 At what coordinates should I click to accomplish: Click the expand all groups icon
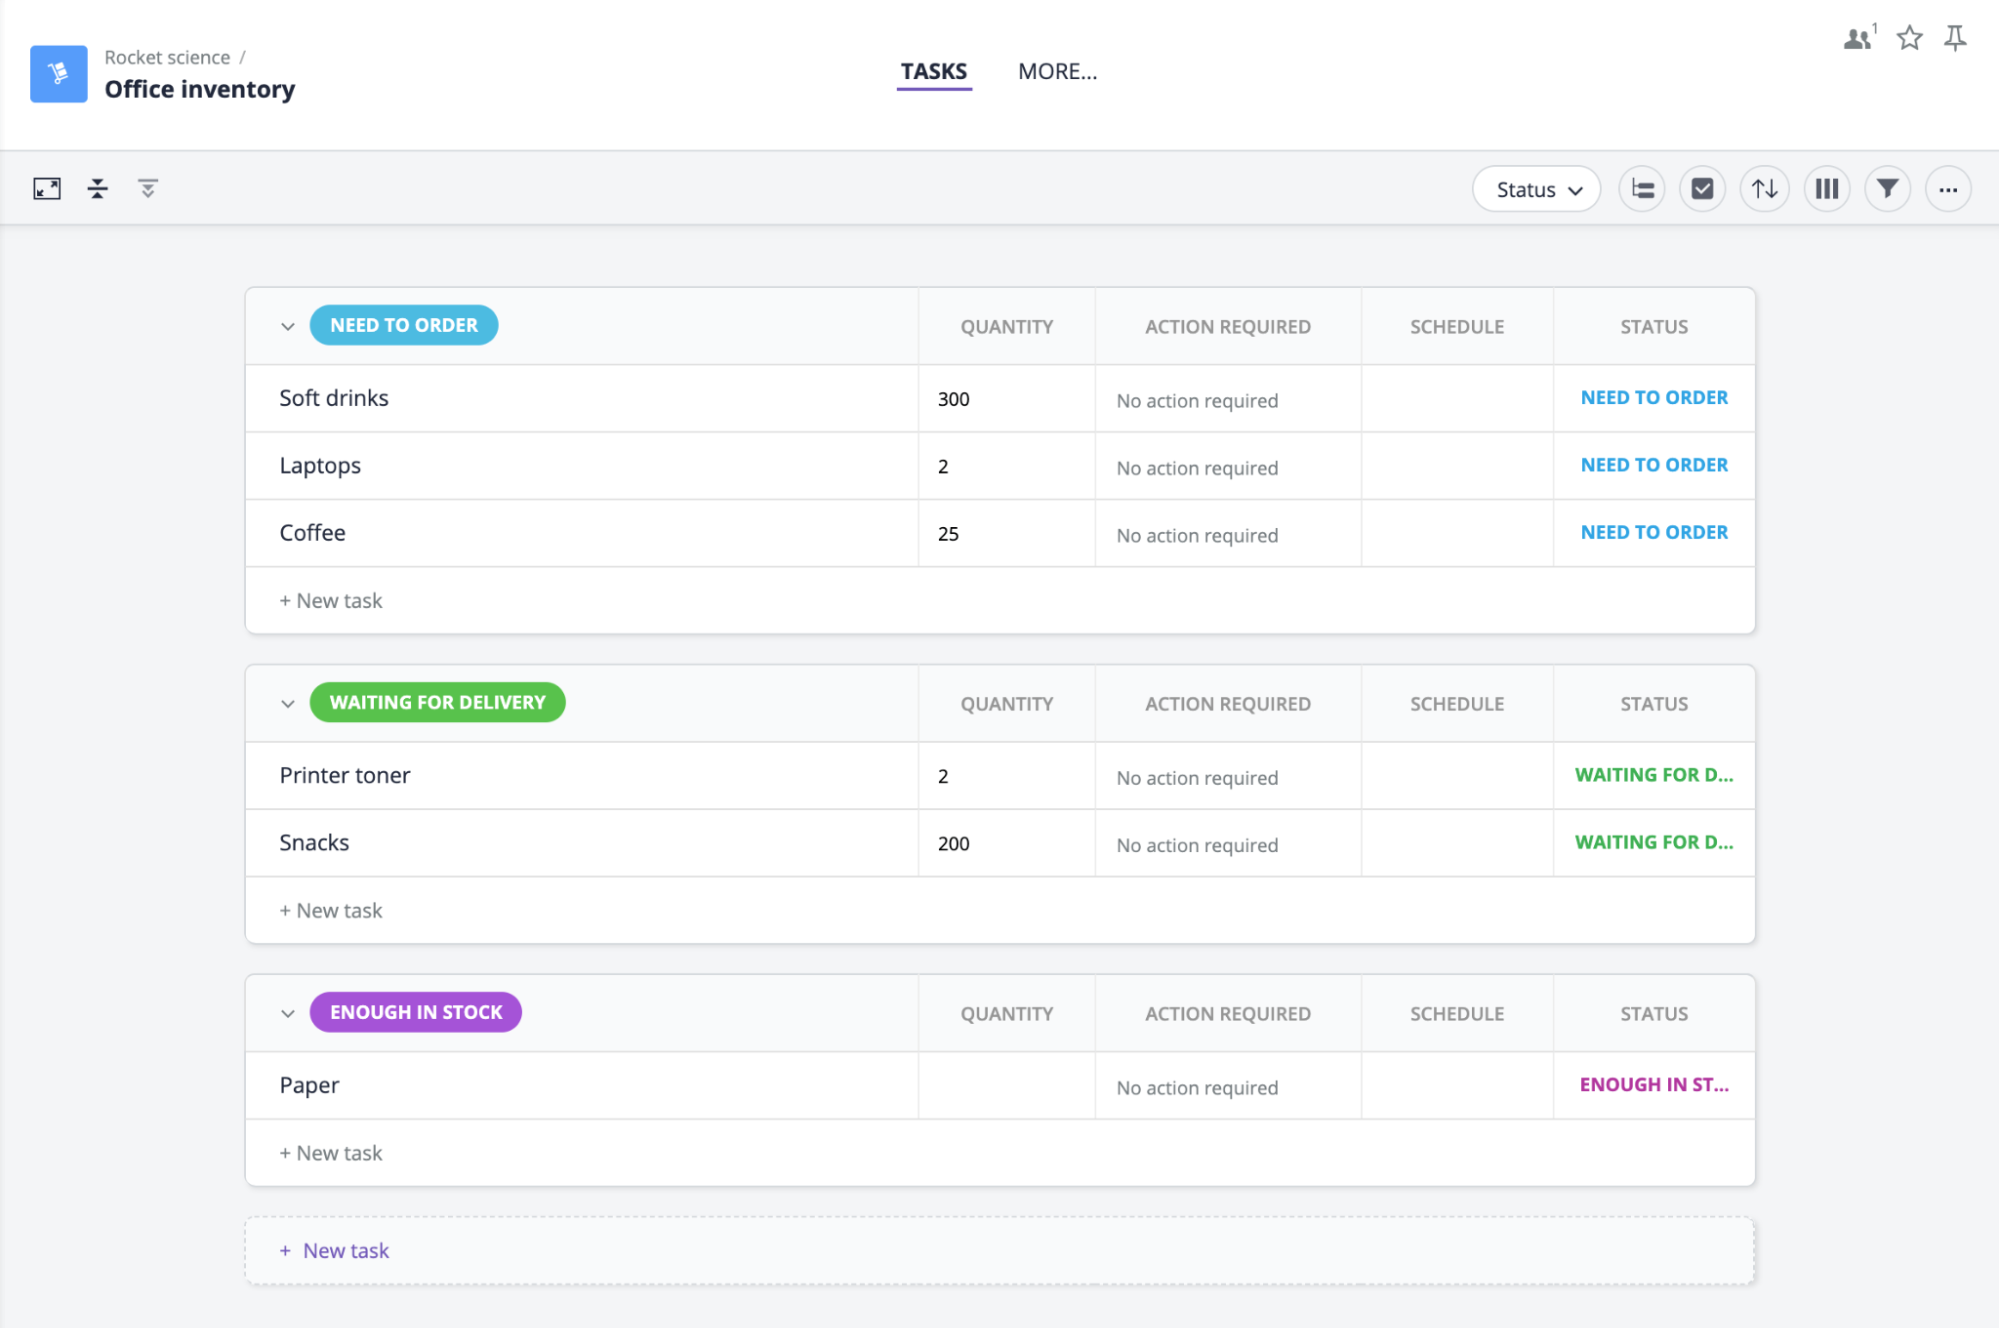coord(148,188)
